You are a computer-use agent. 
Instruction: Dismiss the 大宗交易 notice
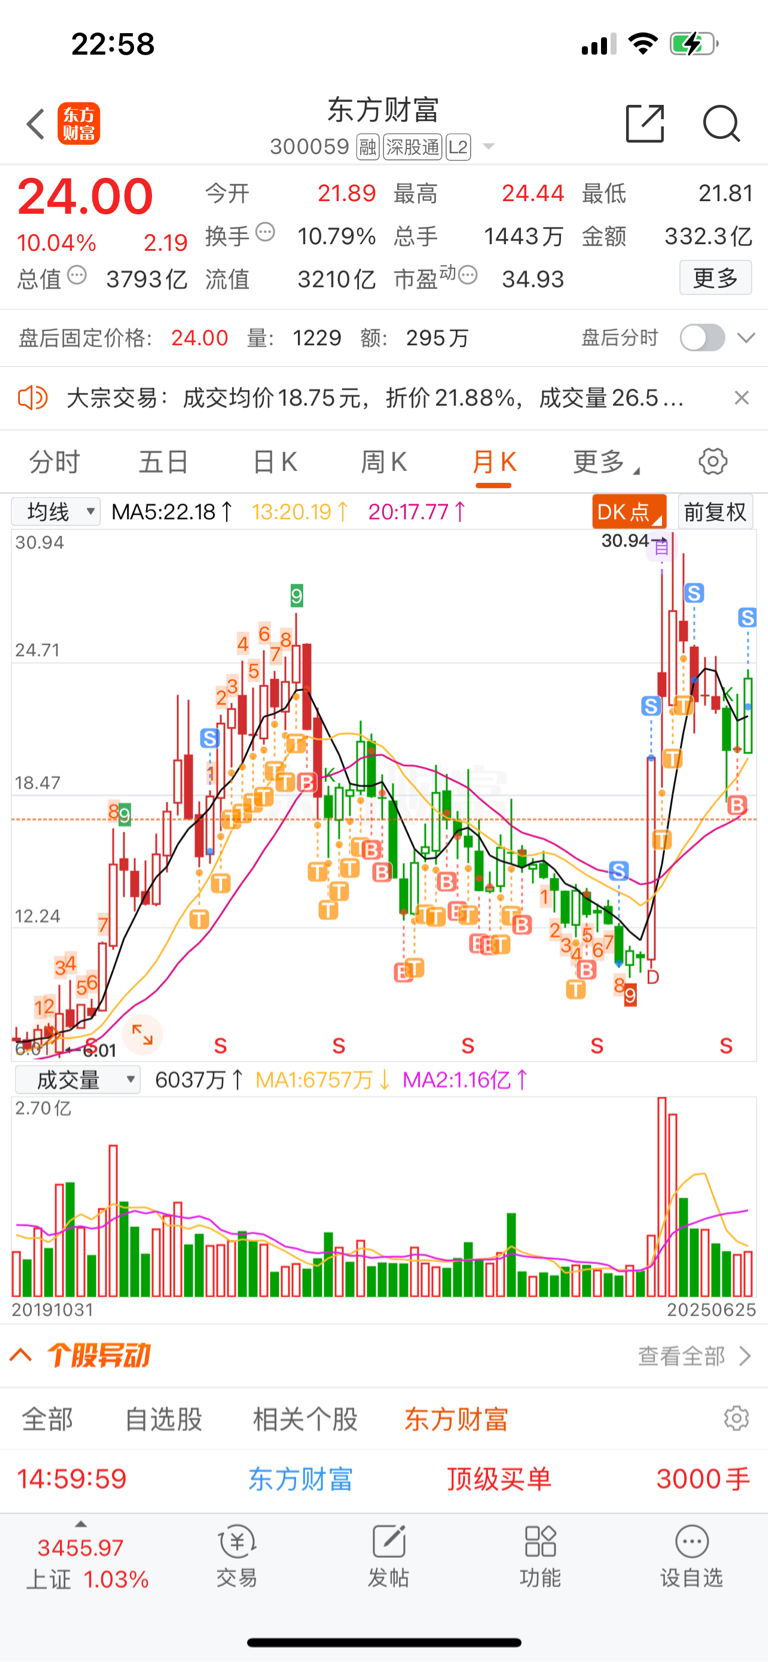[741, 398]
